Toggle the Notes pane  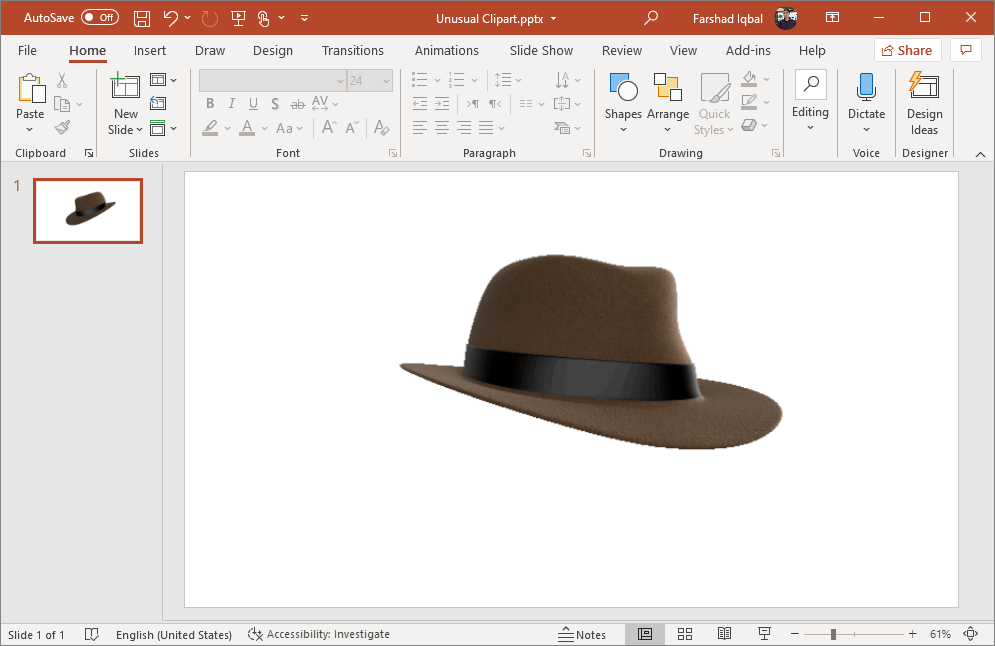point(582,634)
